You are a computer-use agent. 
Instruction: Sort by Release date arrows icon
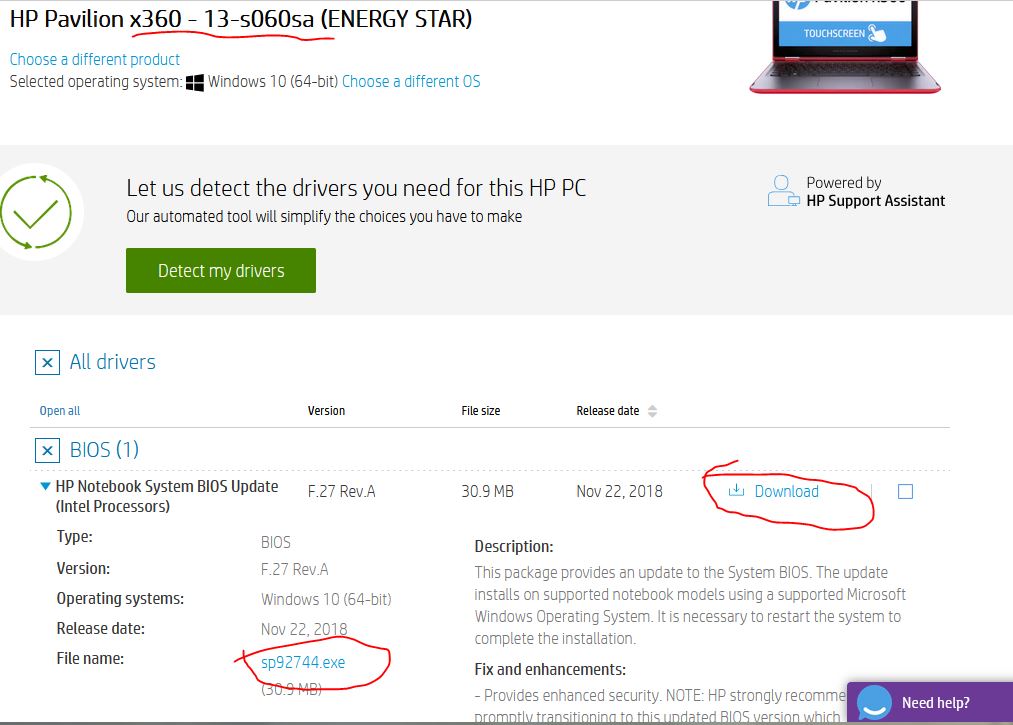click(x=653, y=411)
